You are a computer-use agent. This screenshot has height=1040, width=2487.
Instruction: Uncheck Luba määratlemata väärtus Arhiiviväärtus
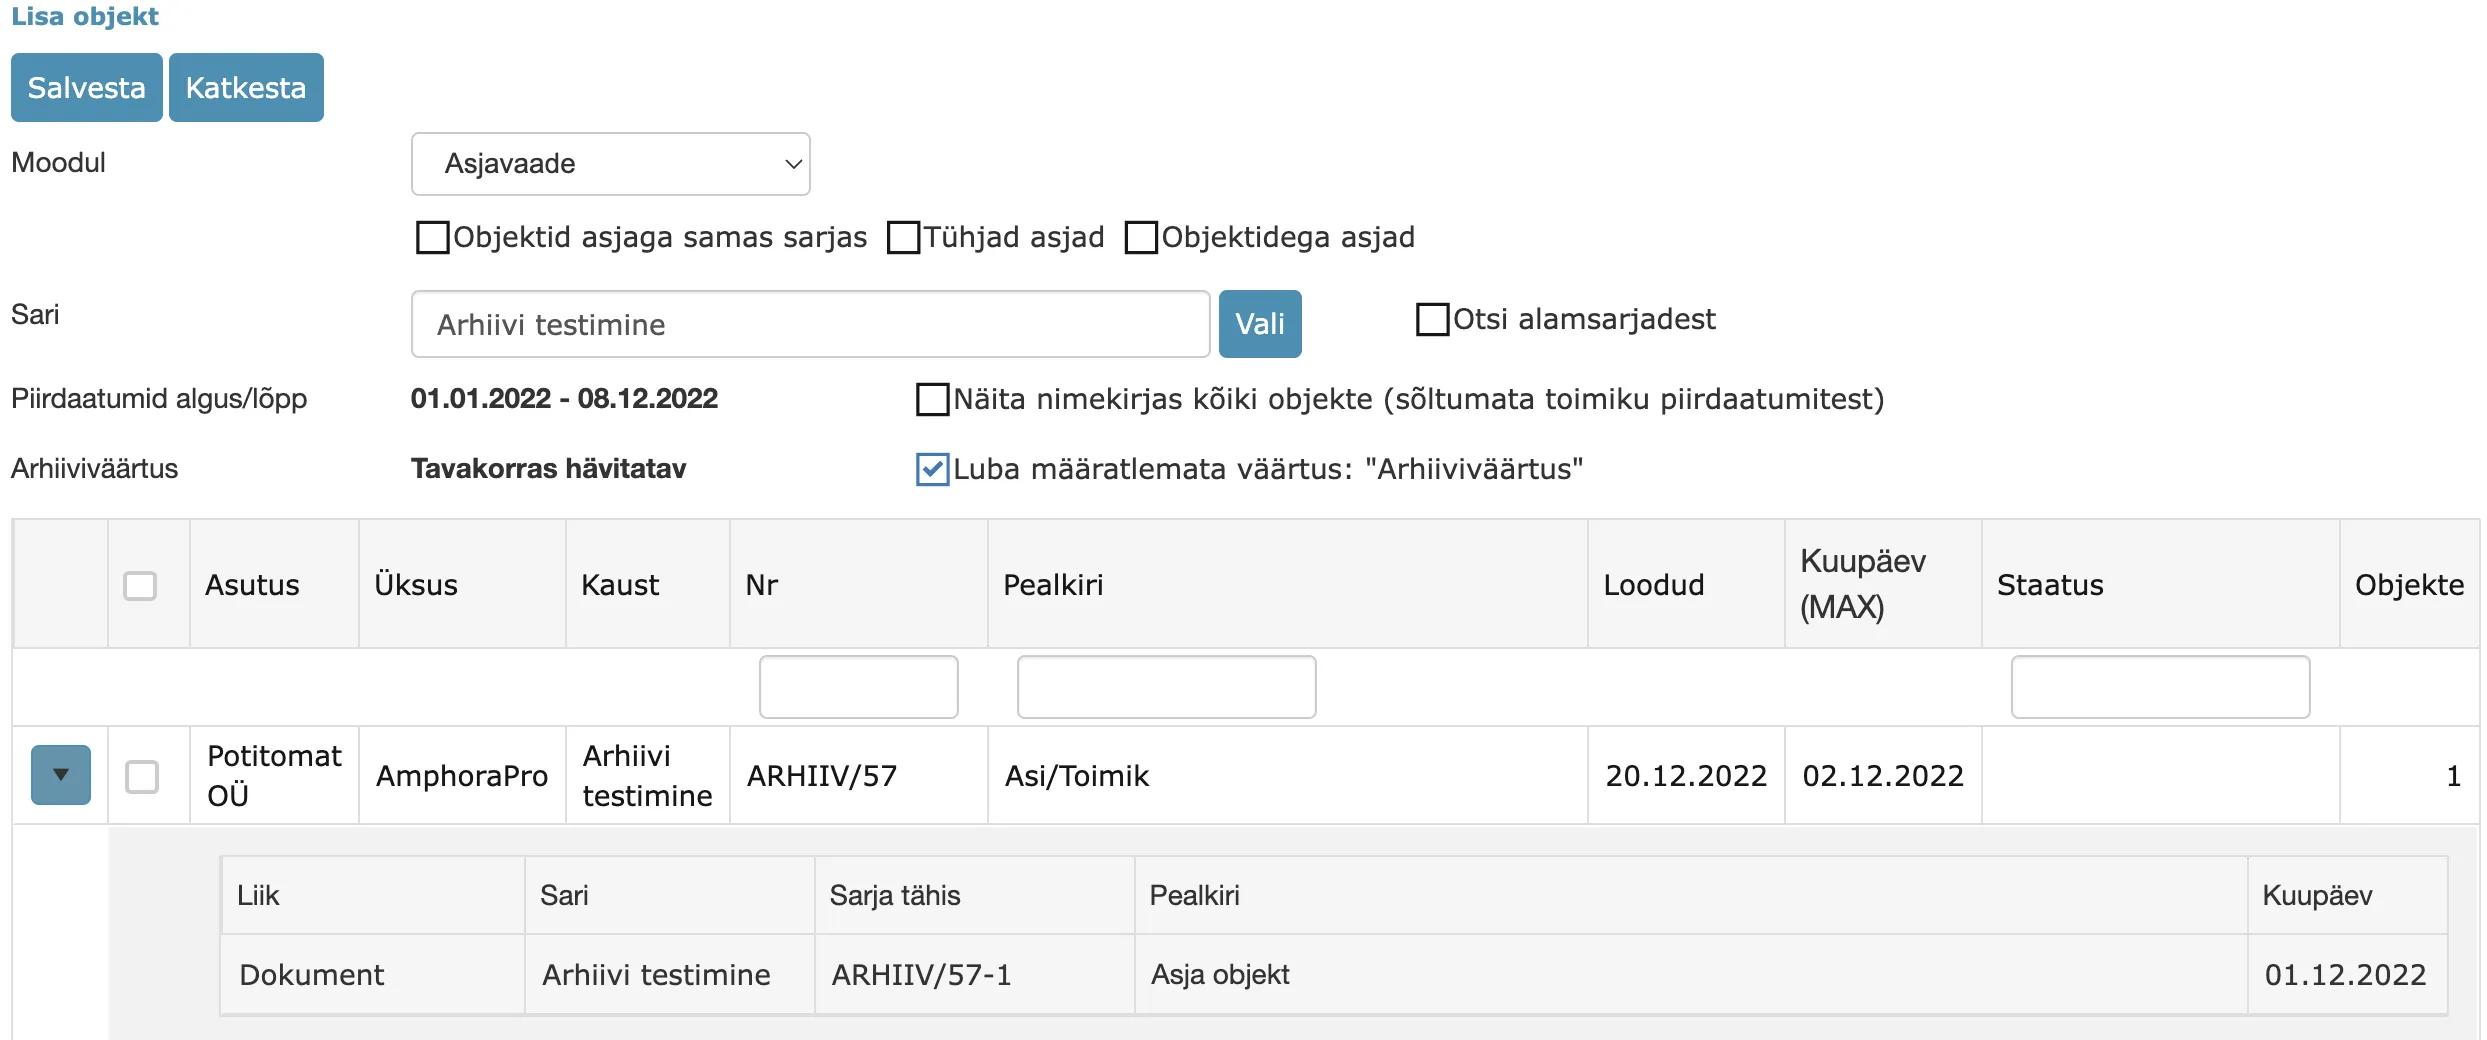pos(932,469)
